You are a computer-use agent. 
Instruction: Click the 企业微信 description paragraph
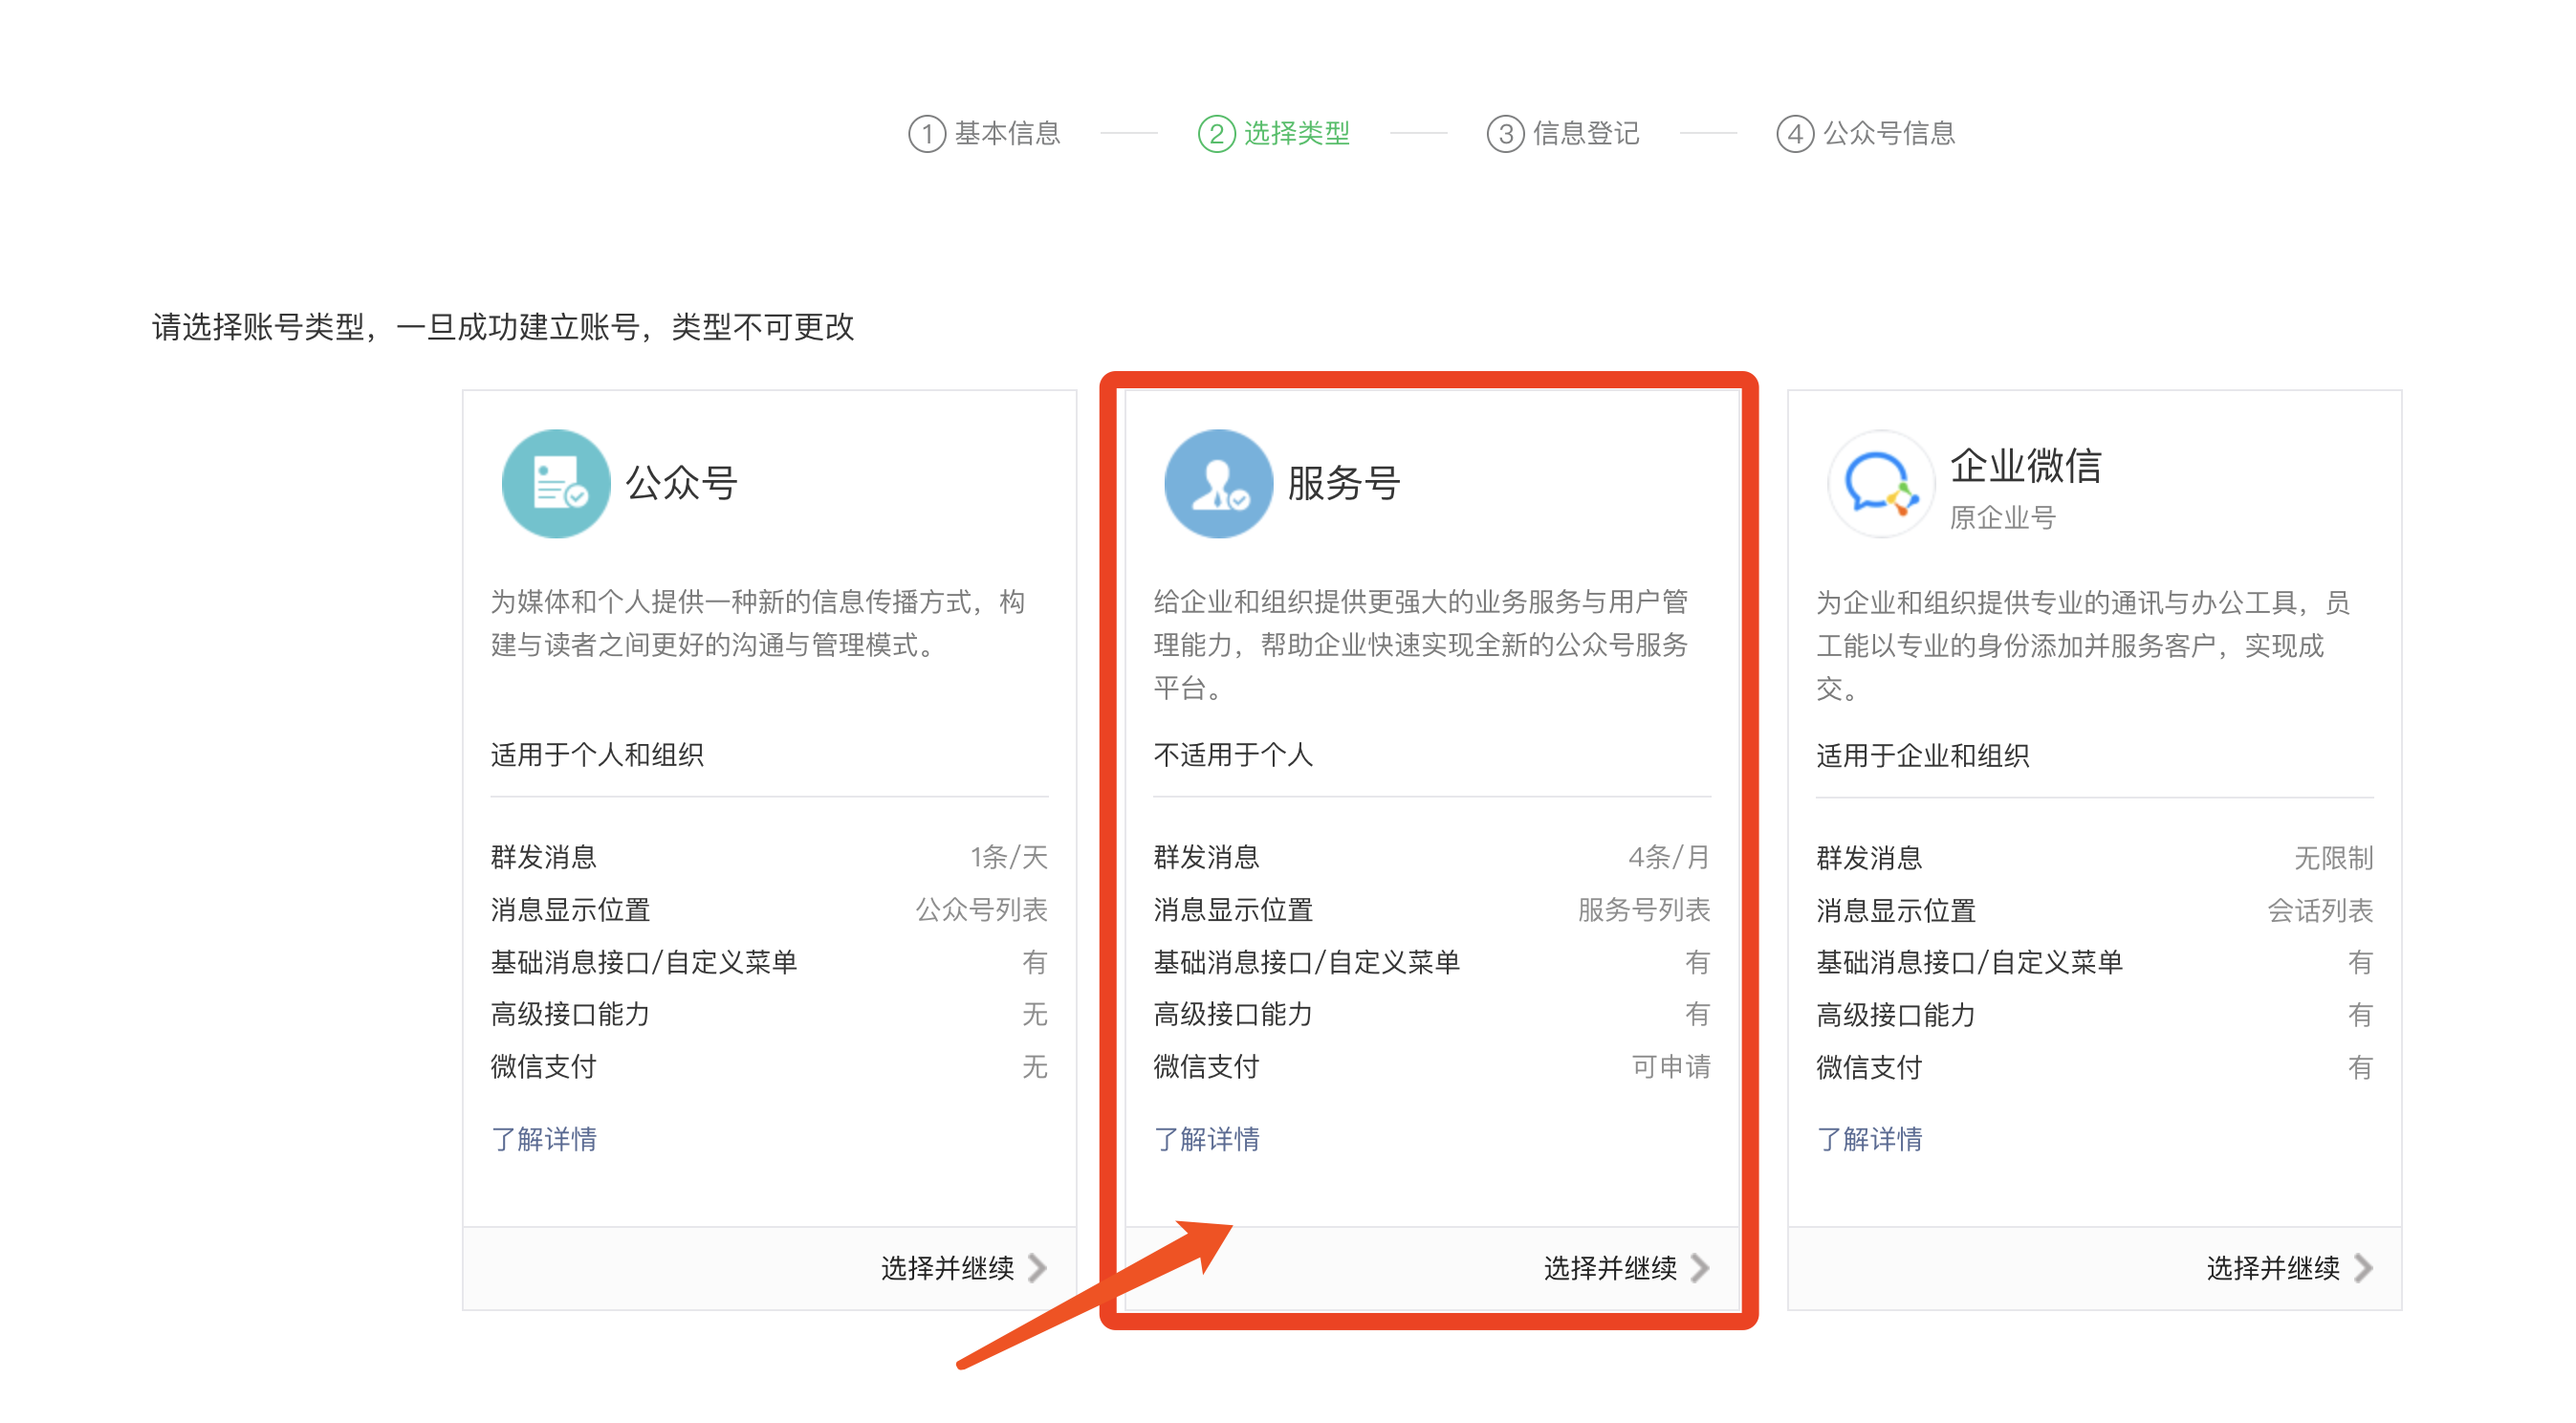(x=2083, y=645)
